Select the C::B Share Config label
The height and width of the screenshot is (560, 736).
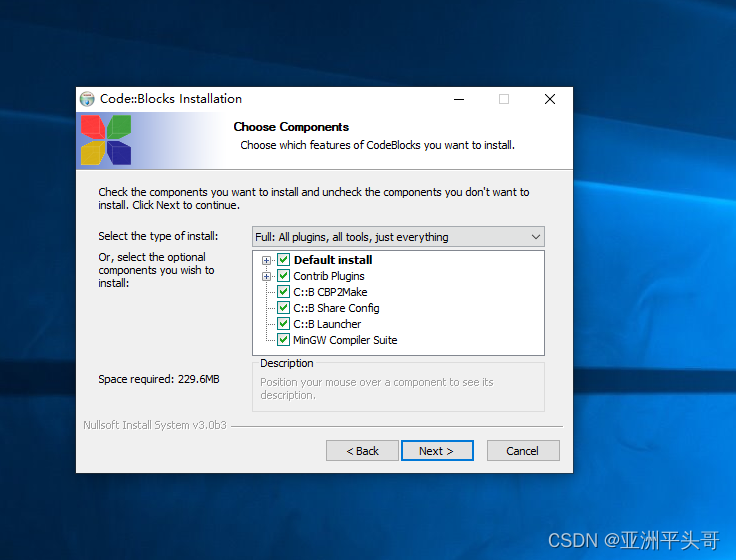[336, 308]
